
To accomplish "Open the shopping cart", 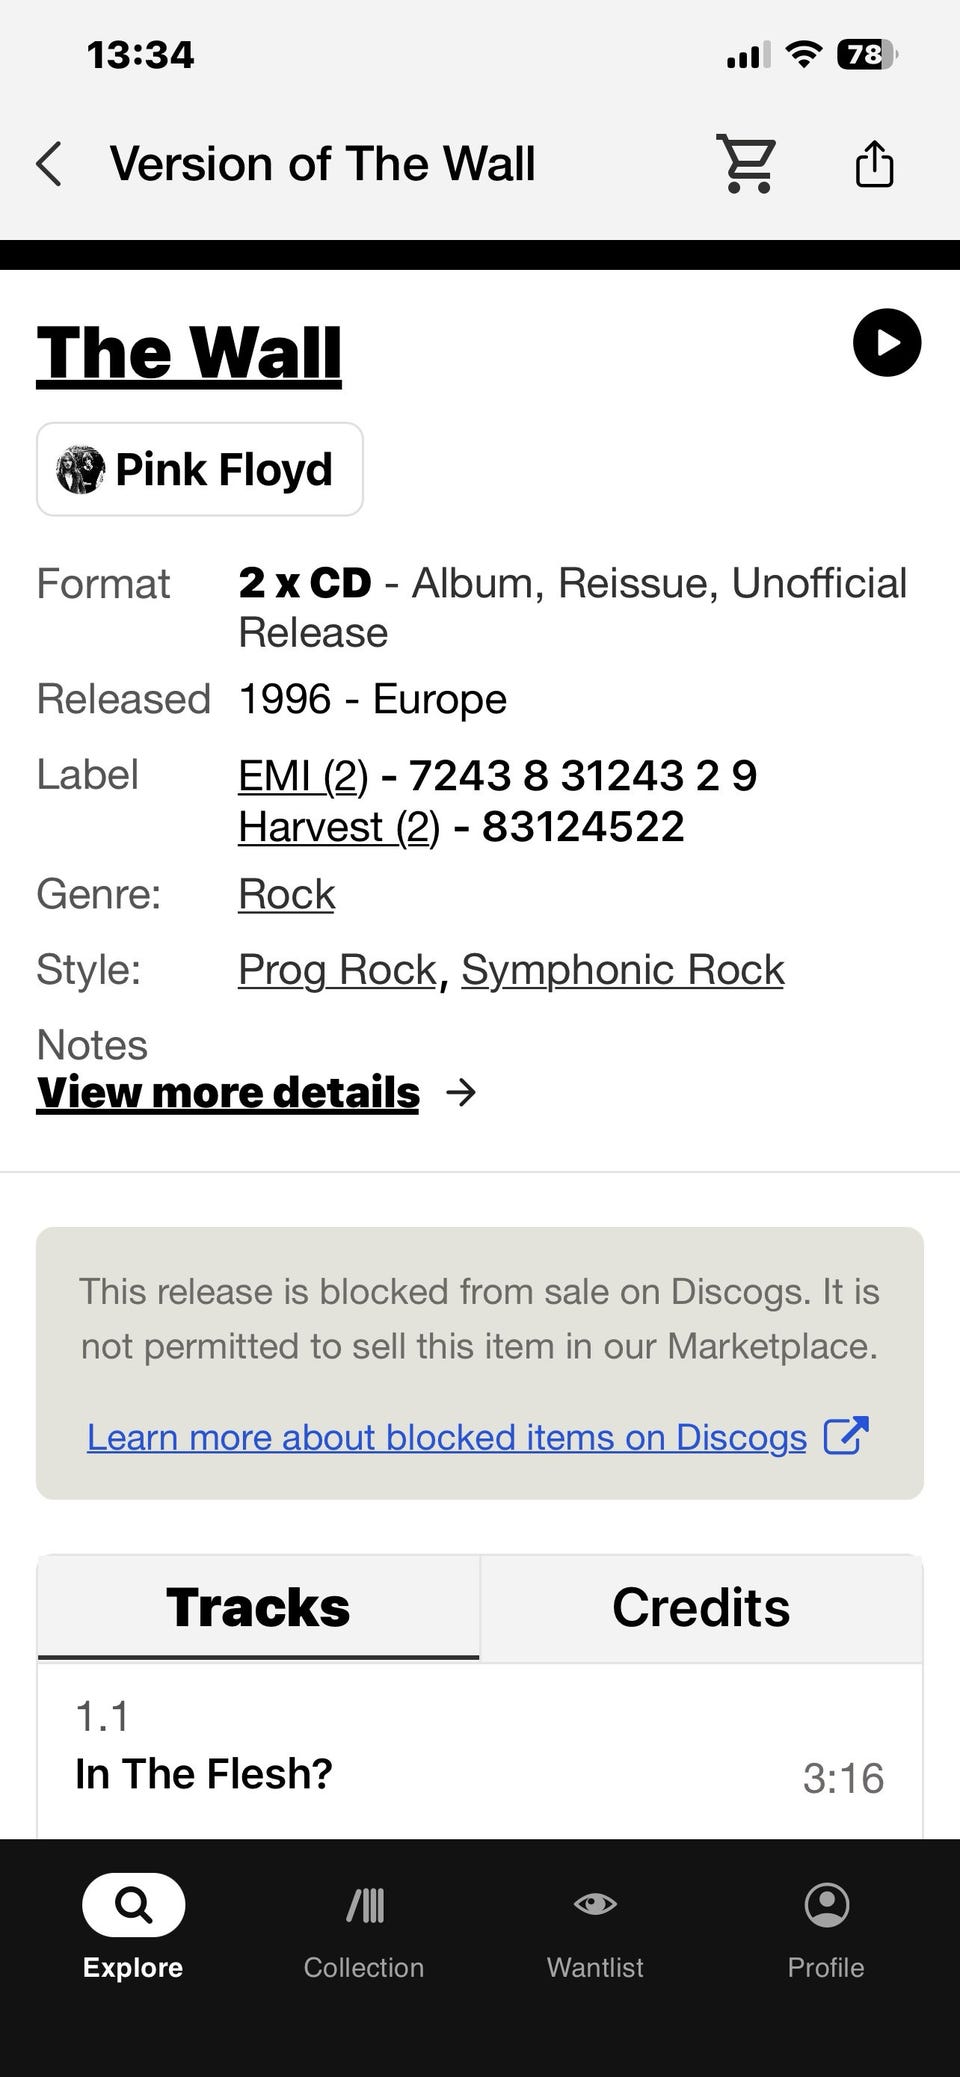I will point(746,164).
